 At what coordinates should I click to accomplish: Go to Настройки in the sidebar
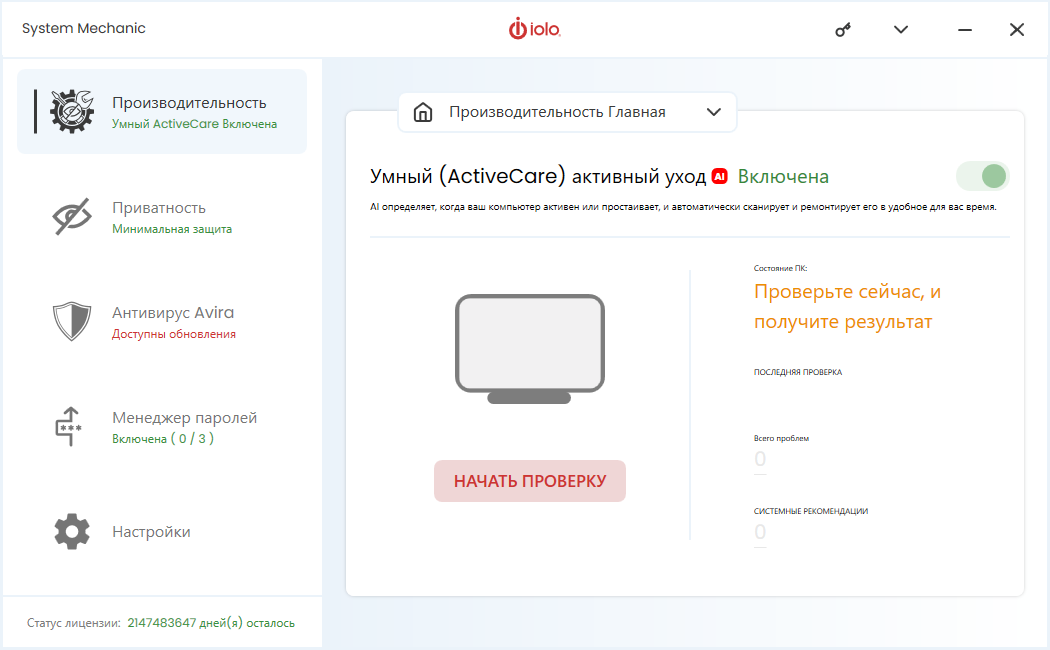pos(151,532)
